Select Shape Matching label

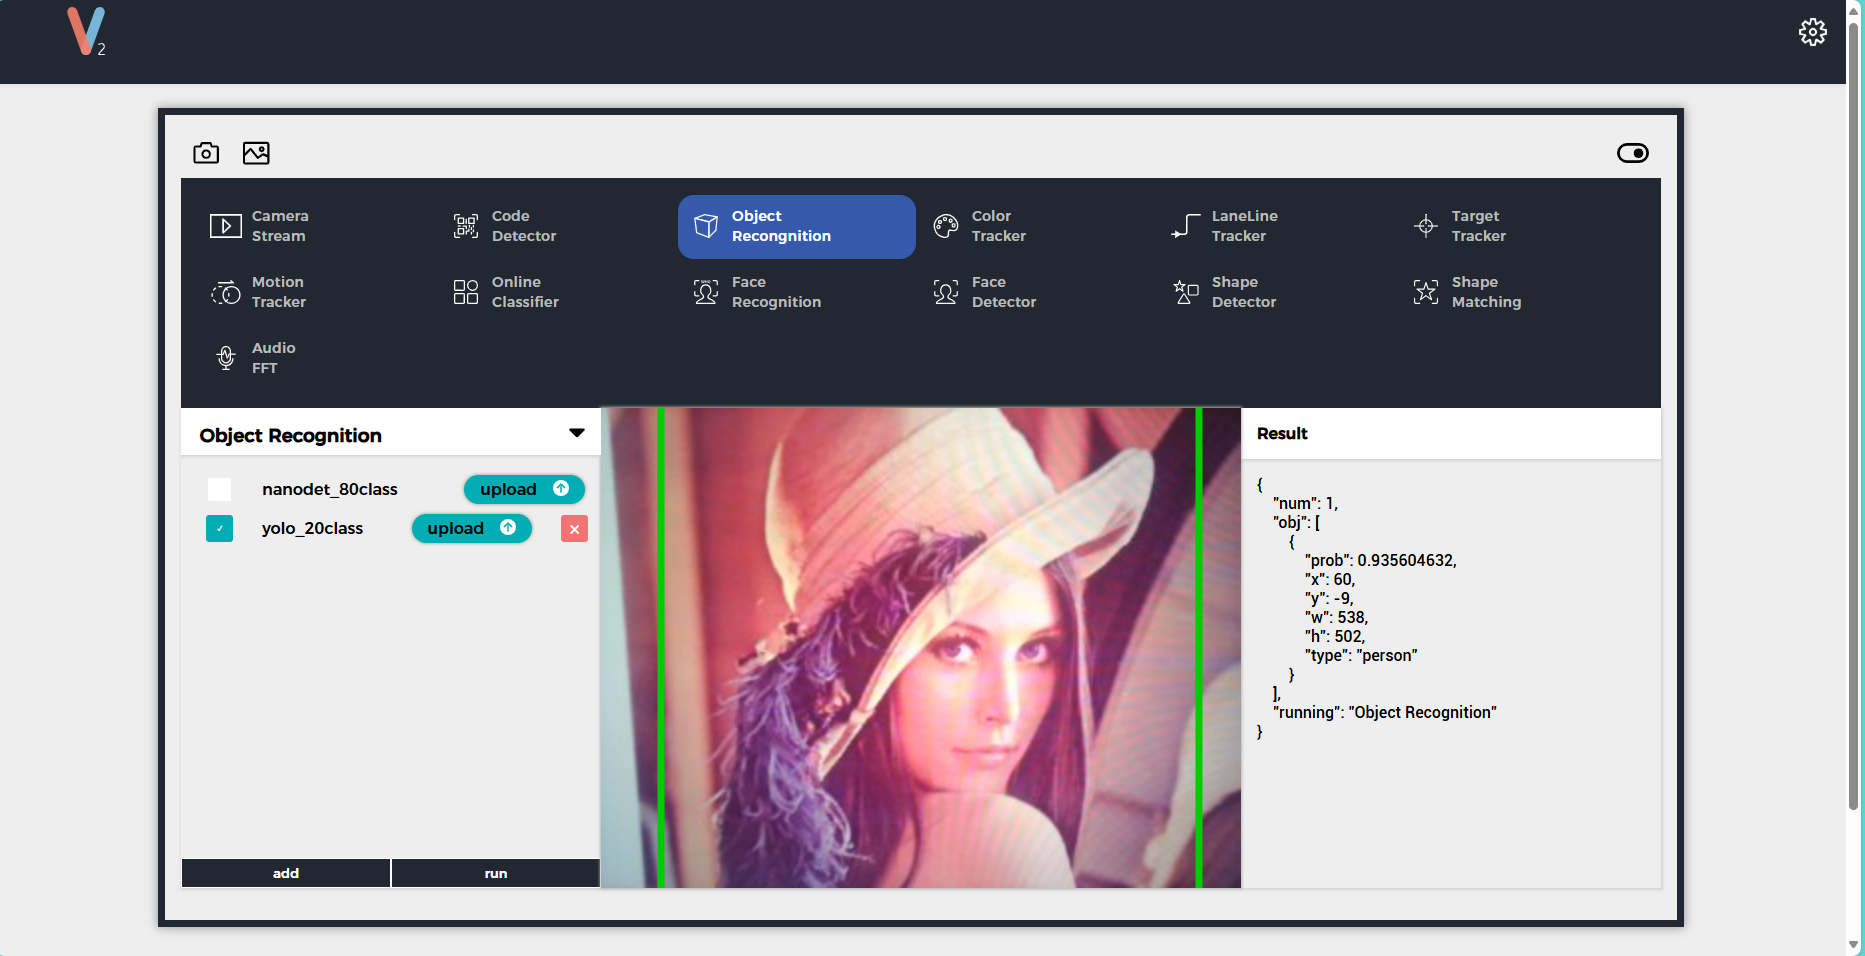click(1486, 292)
